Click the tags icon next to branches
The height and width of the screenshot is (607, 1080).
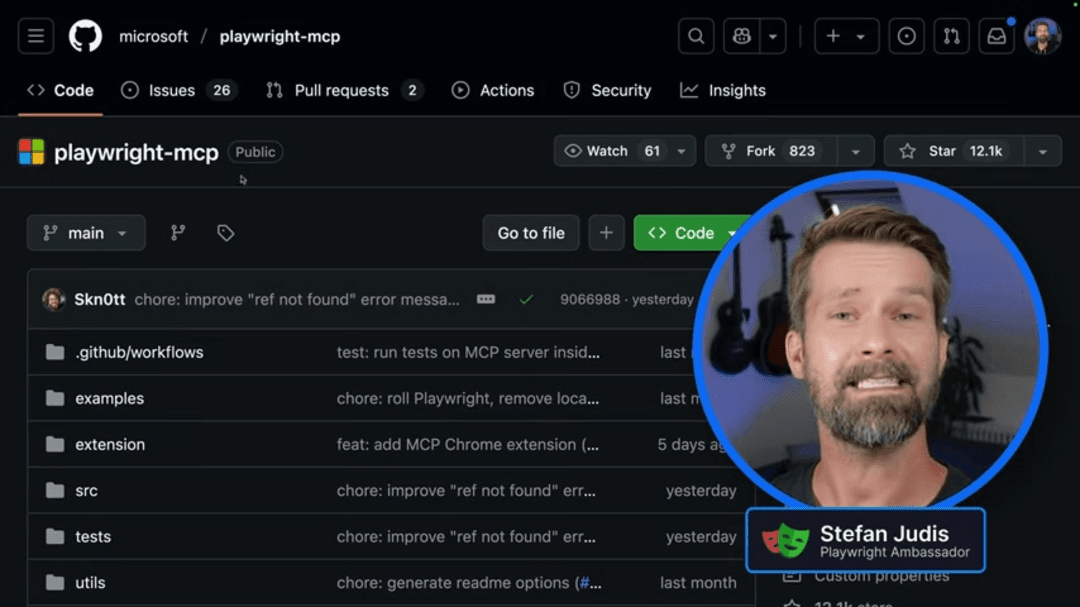point(225,232)
